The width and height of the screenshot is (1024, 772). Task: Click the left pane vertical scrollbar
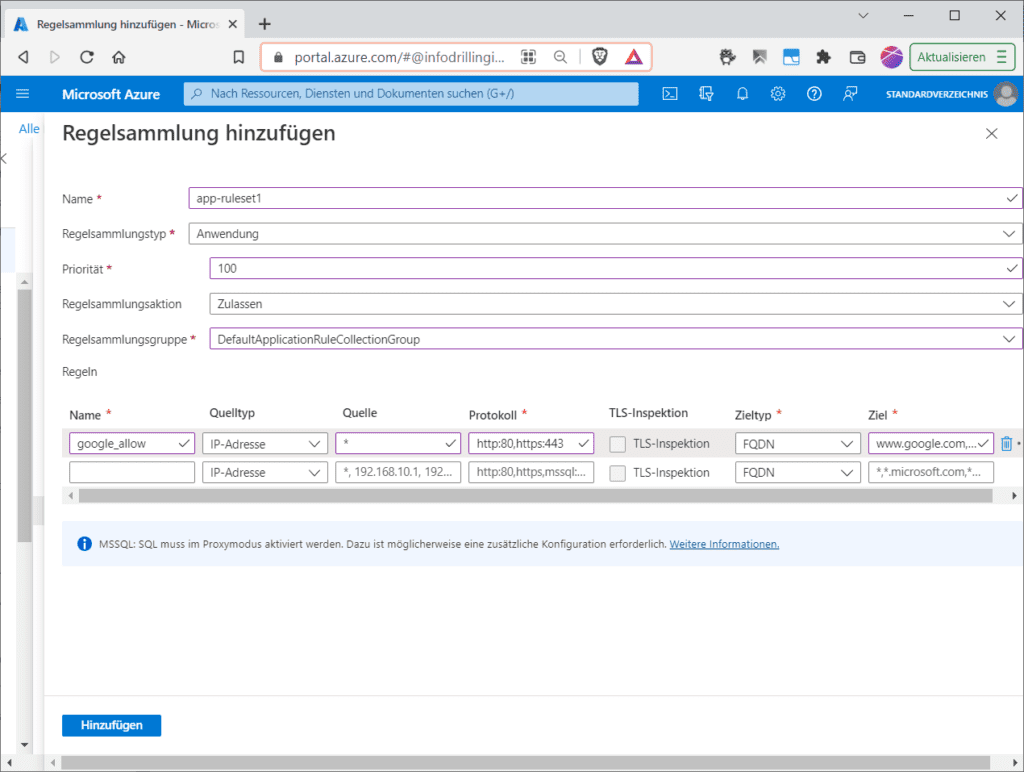click(24, 415)
